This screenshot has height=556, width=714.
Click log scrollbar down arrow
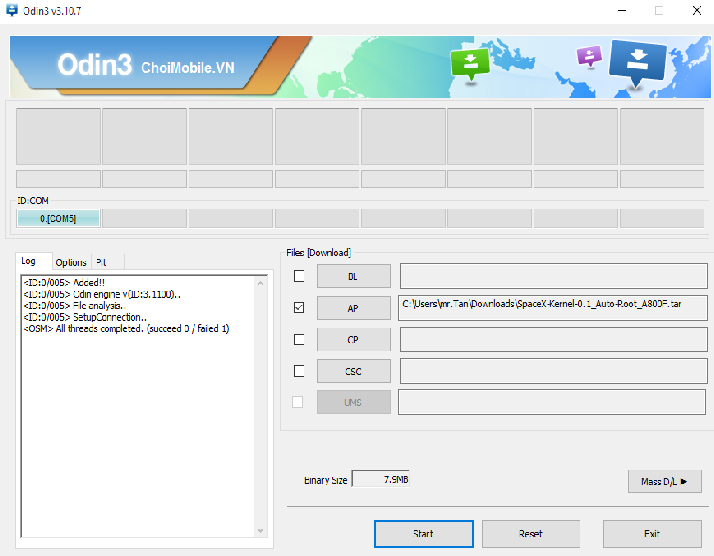click(260, 530)
